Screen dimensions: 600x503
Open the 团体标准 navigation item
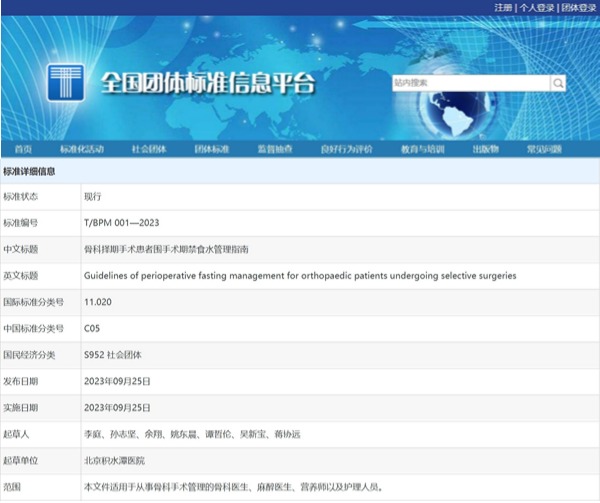pyautogui.click(x=211, y=149)
